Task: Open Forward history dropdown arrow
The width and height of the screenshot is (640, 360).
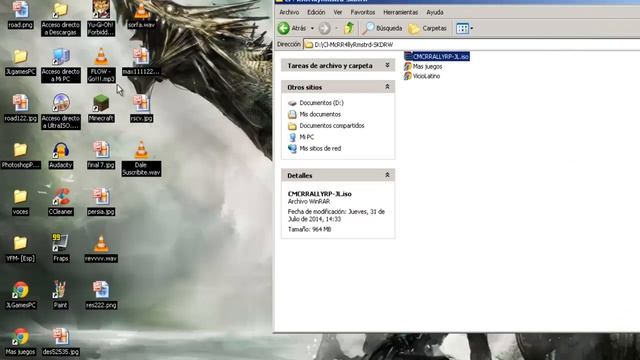Action: [x=336, y=28]
